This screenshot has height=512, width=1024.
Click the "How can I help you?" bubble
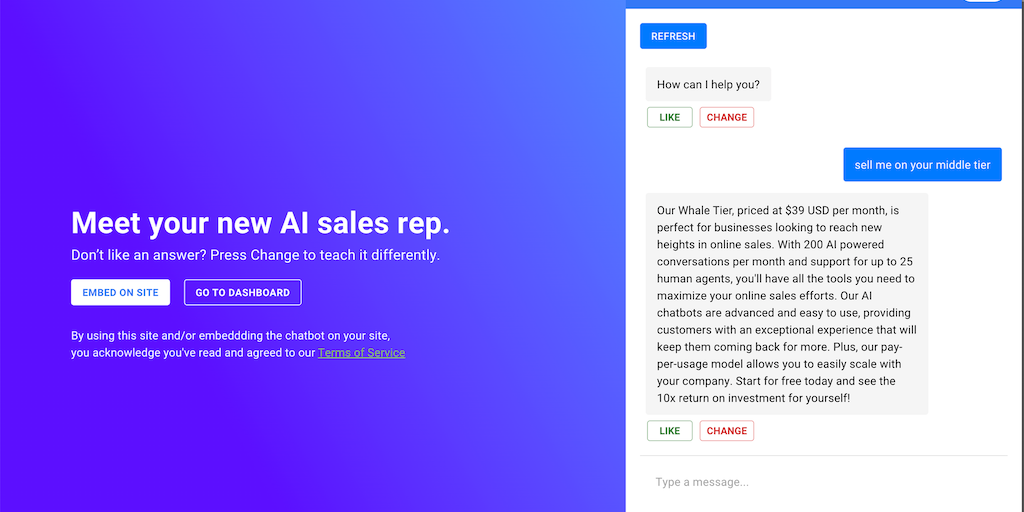click(708, 85)
